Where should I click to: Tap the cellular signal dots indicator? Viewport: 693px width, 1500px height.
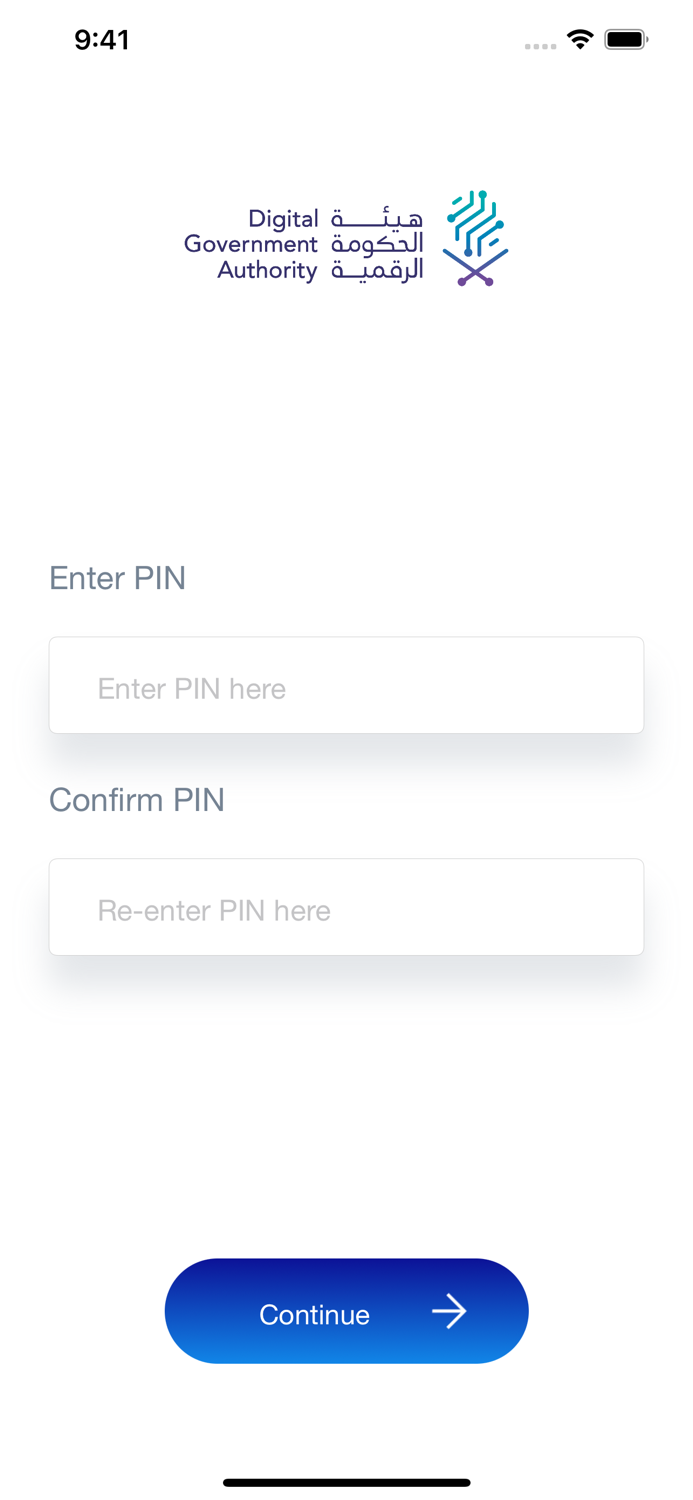[539, 46]
